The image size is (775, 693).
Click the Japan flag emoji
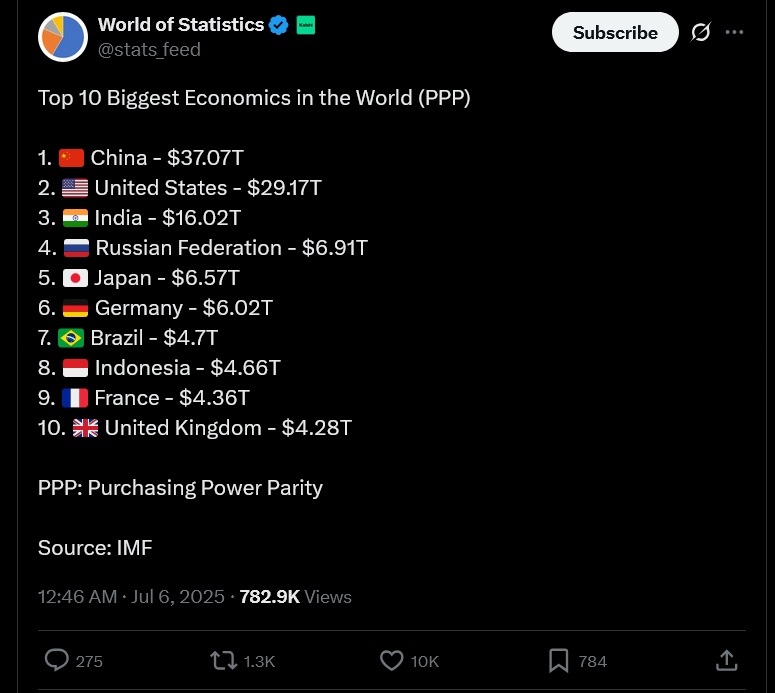pyautogui.click(x=75, y=278)
